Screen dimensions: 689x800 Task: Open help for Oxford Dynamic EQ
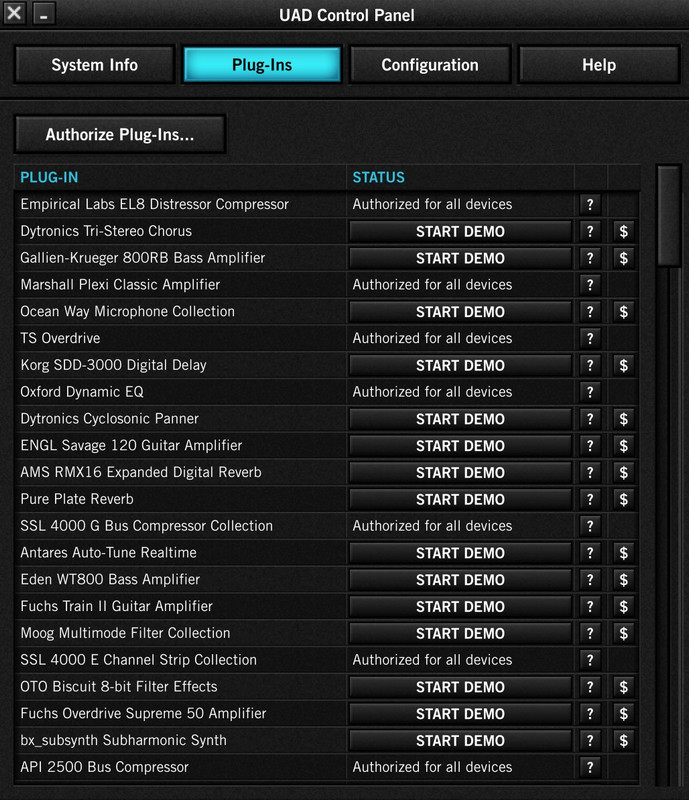click(x=590, y=392)
